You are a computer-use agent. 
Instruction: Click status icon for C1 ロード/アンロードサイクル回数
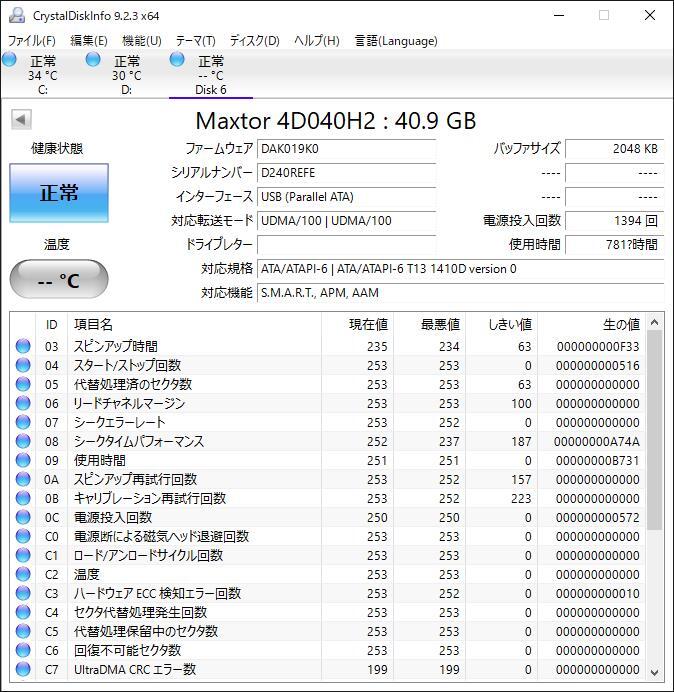coord(23,555)
